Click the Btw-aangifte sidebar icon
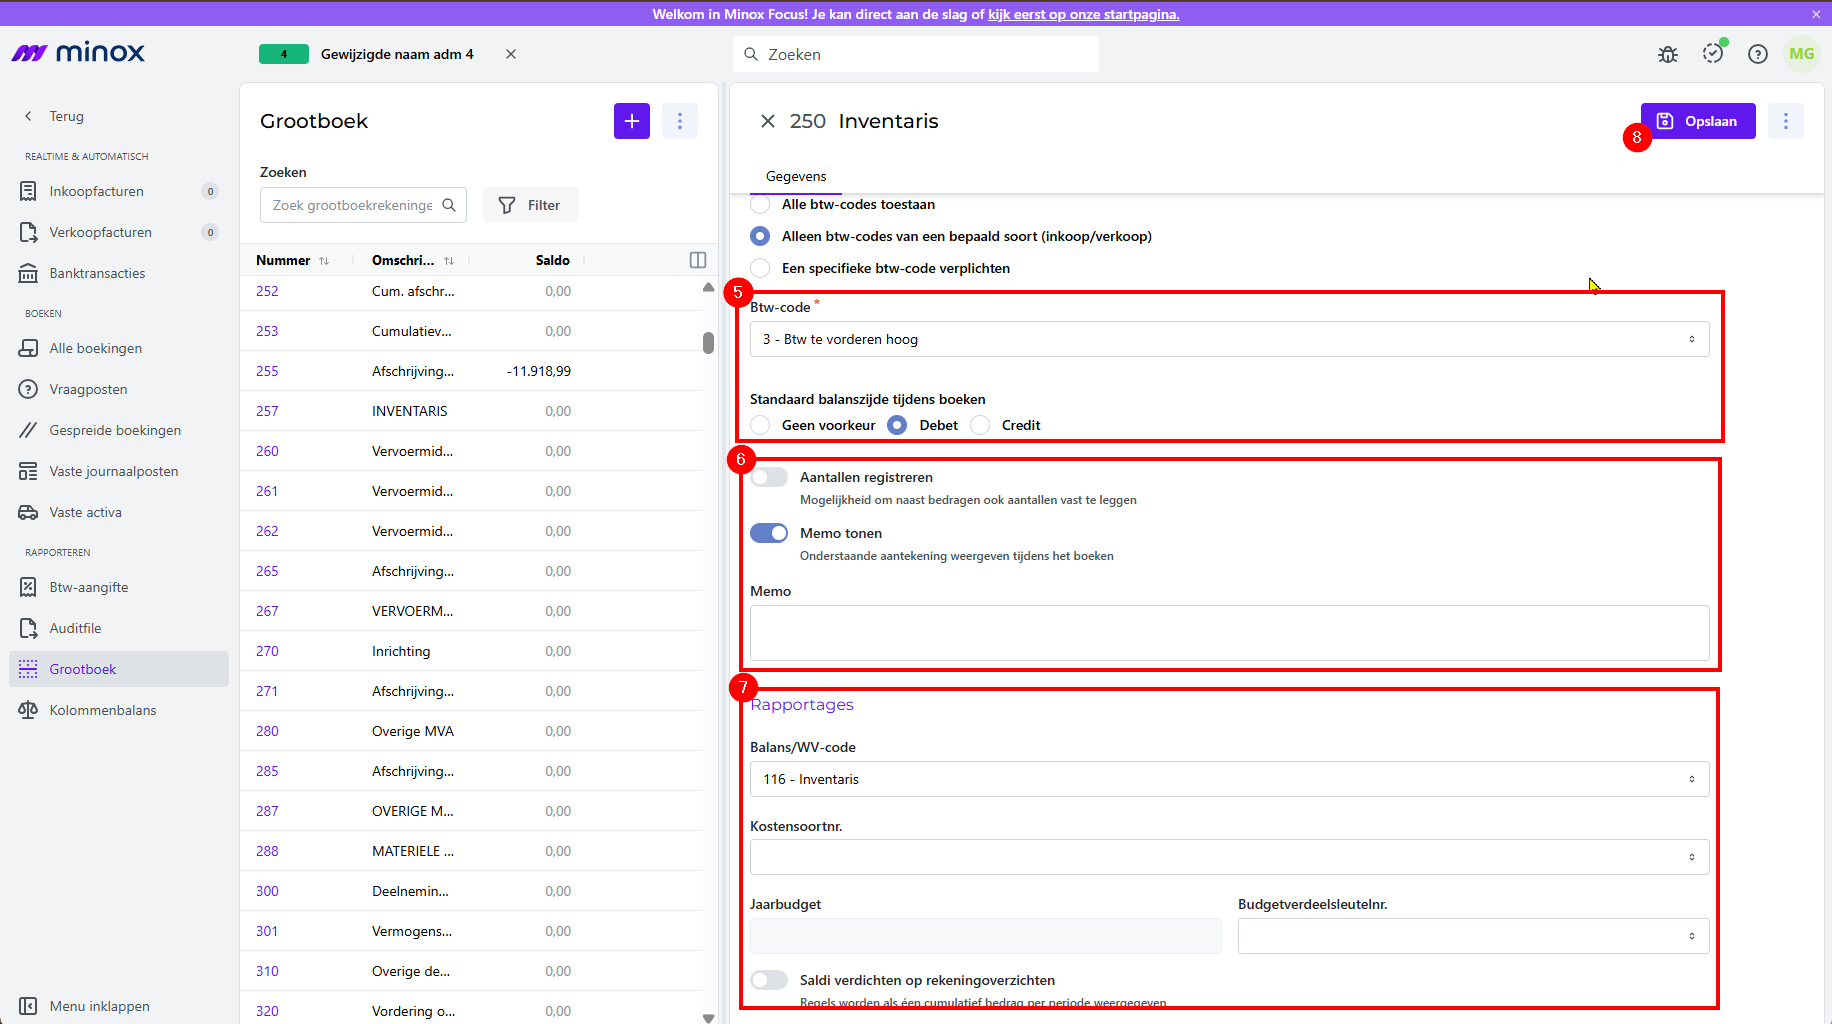The width and height of the screenshot is (1832, 1024). point(28,587)
